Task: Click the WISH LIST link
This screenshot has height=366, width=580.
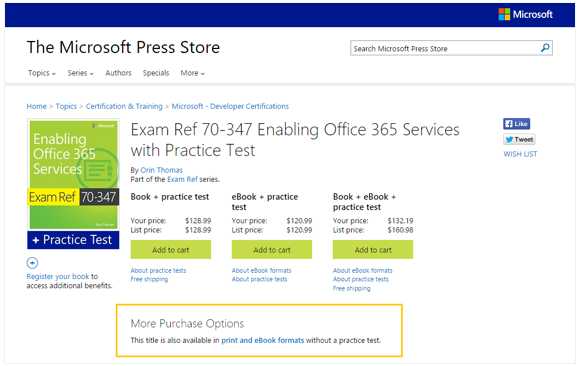Action: (520, 154)
